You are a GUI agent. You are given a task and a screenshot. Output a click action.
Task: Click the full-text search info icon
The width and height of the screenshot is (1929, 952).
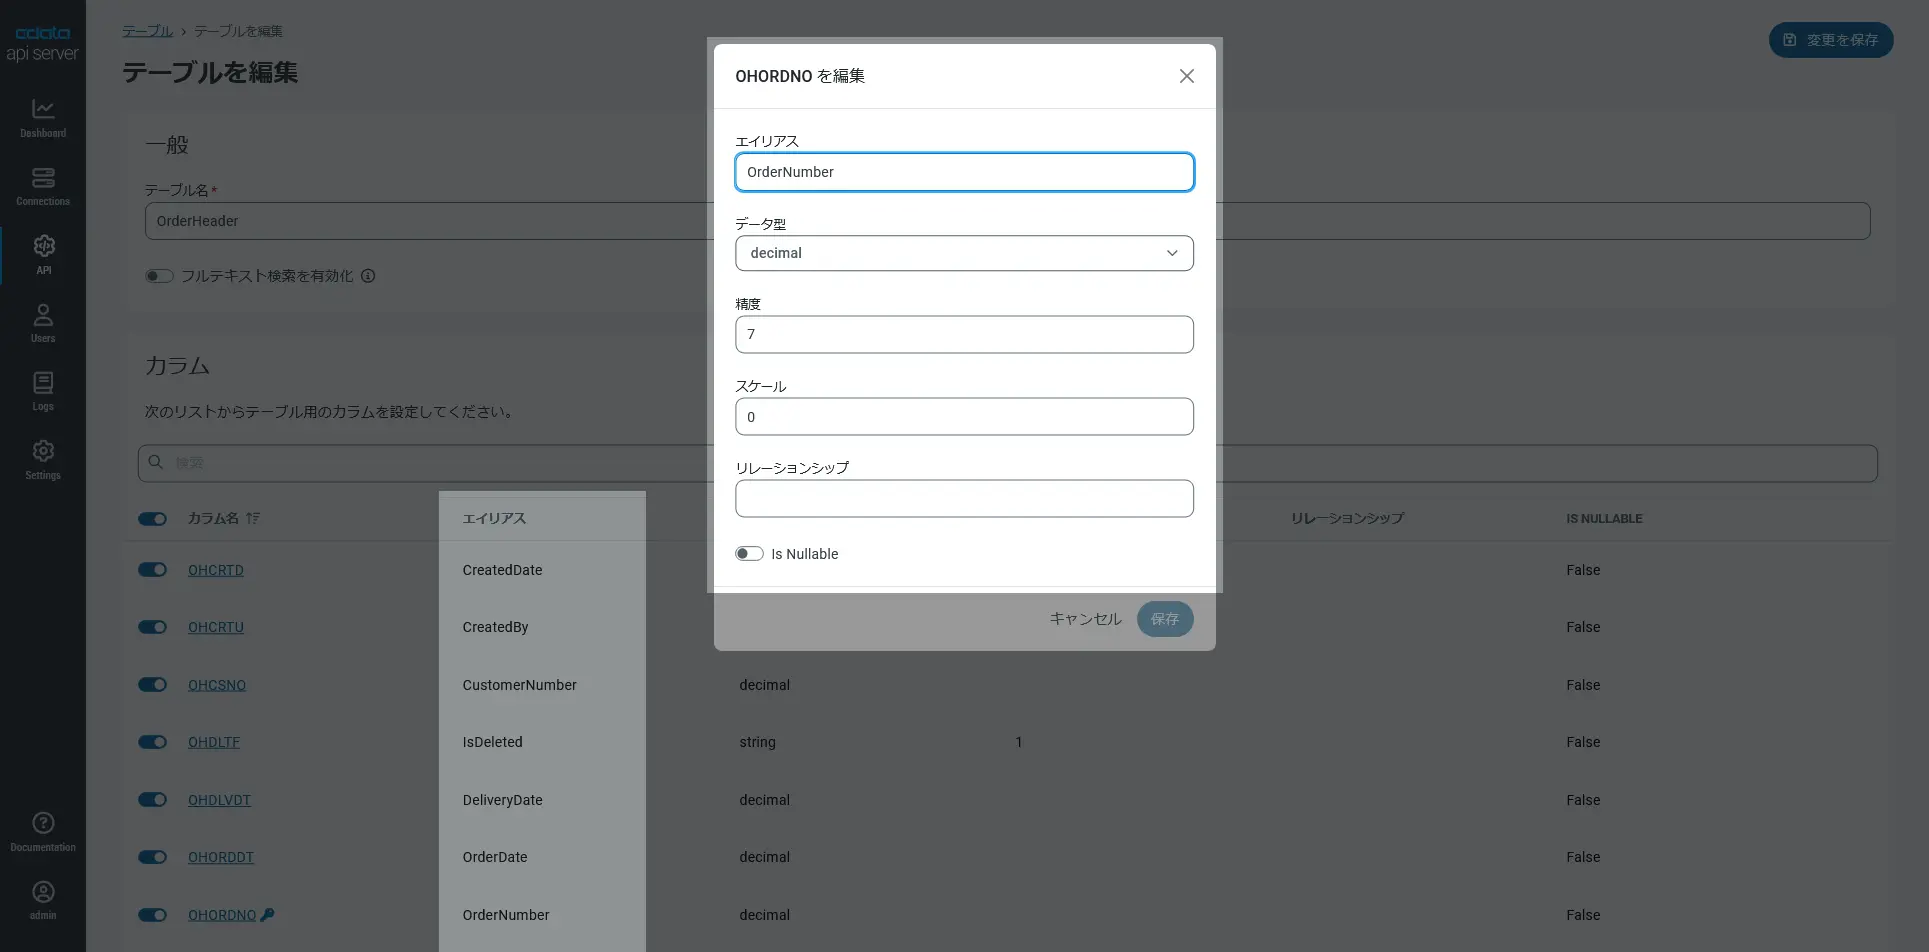[x=368, y=276]
